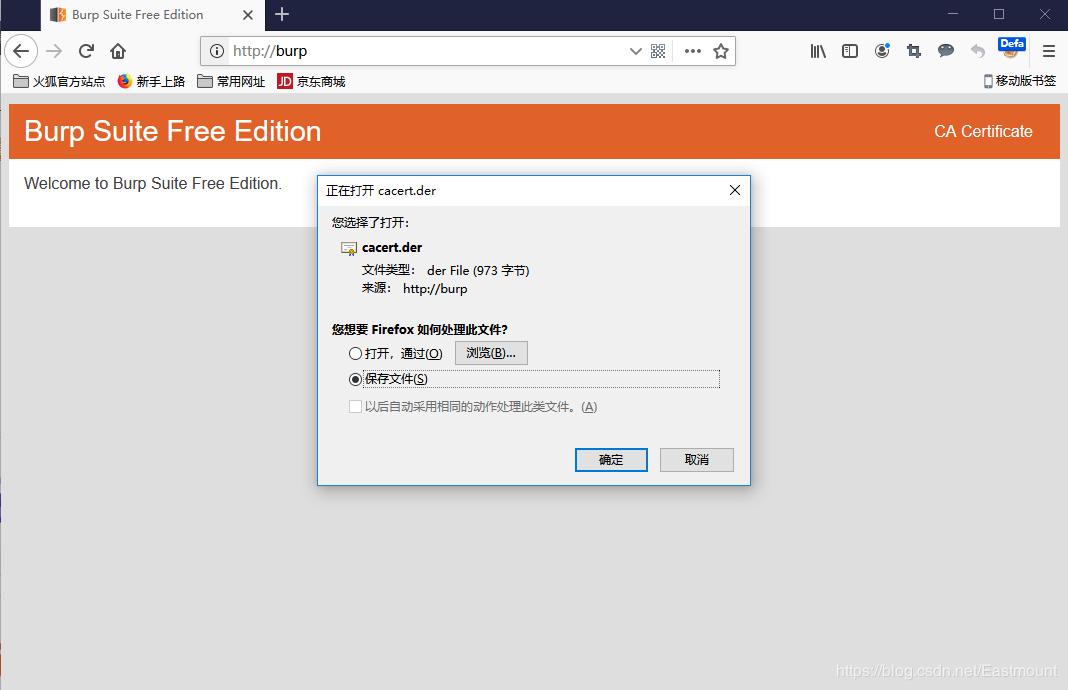This screenshot has width=1068, height=690.
Task: Click the certificate file icon in dialog
Action: [349, 249]
